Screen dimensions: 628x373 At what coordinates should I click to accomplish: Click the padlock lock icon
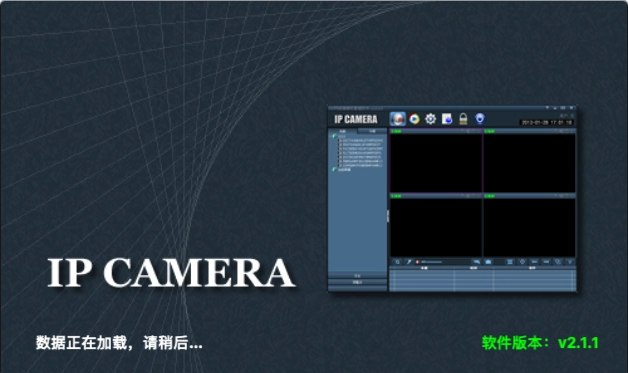pyautogui.click(x=463, y=119)
